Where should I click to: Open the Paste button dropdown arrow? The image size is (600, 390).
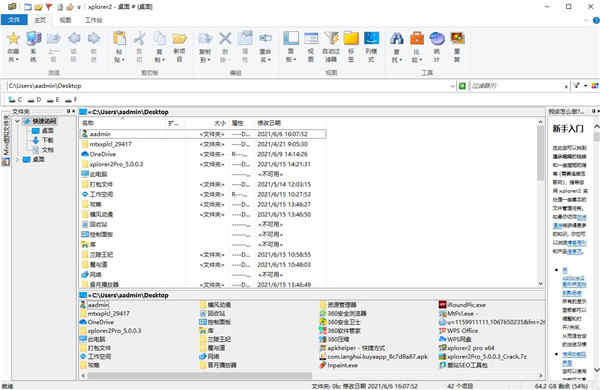click(123, 60)
